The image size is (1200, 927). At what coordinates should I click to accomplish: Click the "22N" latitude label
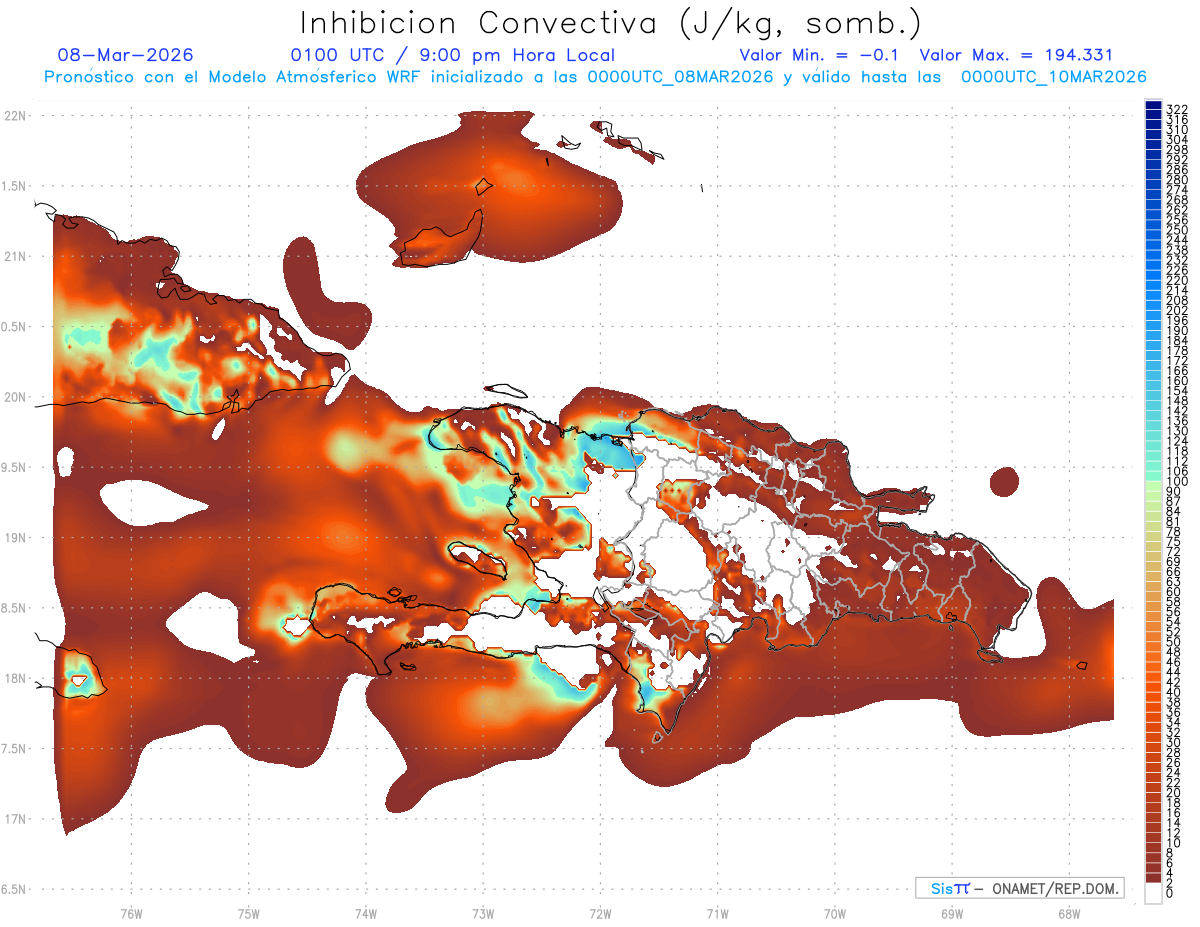pos(14,116)
